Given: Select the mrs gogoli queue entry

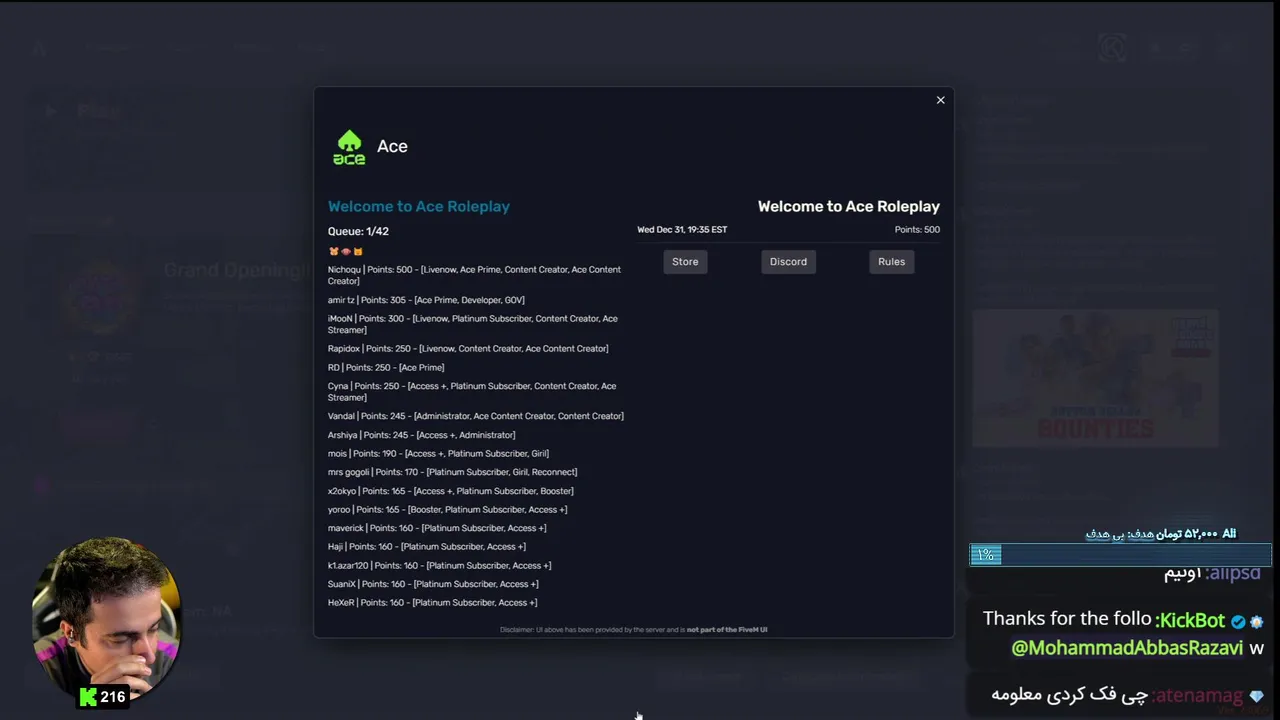Looking at the screenshot, I should (453, 472).
